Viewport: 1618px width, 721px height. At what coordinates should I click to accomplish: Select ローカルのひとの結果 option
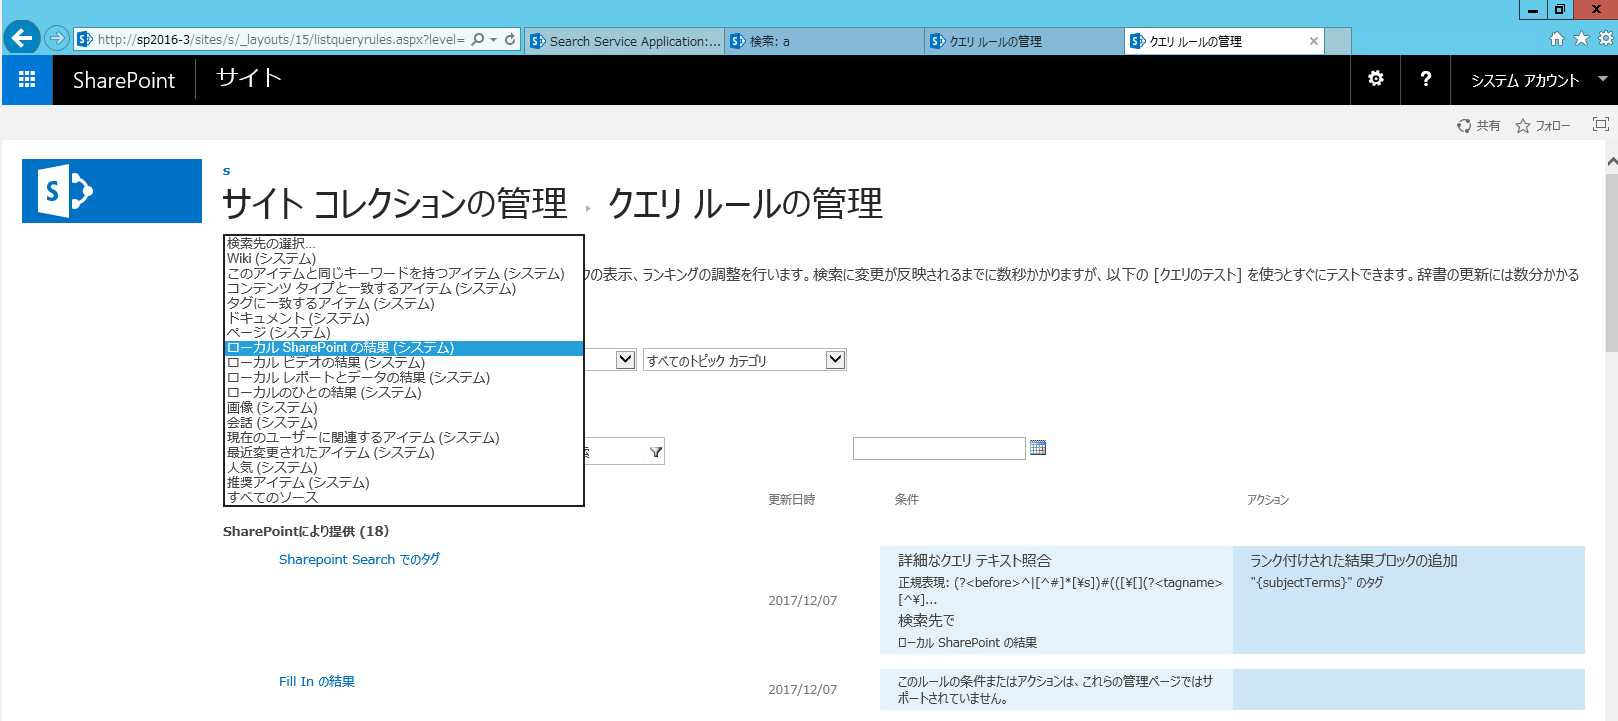tap(404, 392)
